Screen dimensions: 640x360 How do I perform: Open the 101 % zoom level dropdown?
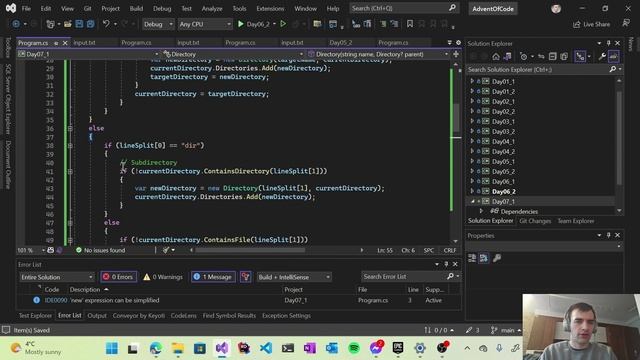(31, 250)
